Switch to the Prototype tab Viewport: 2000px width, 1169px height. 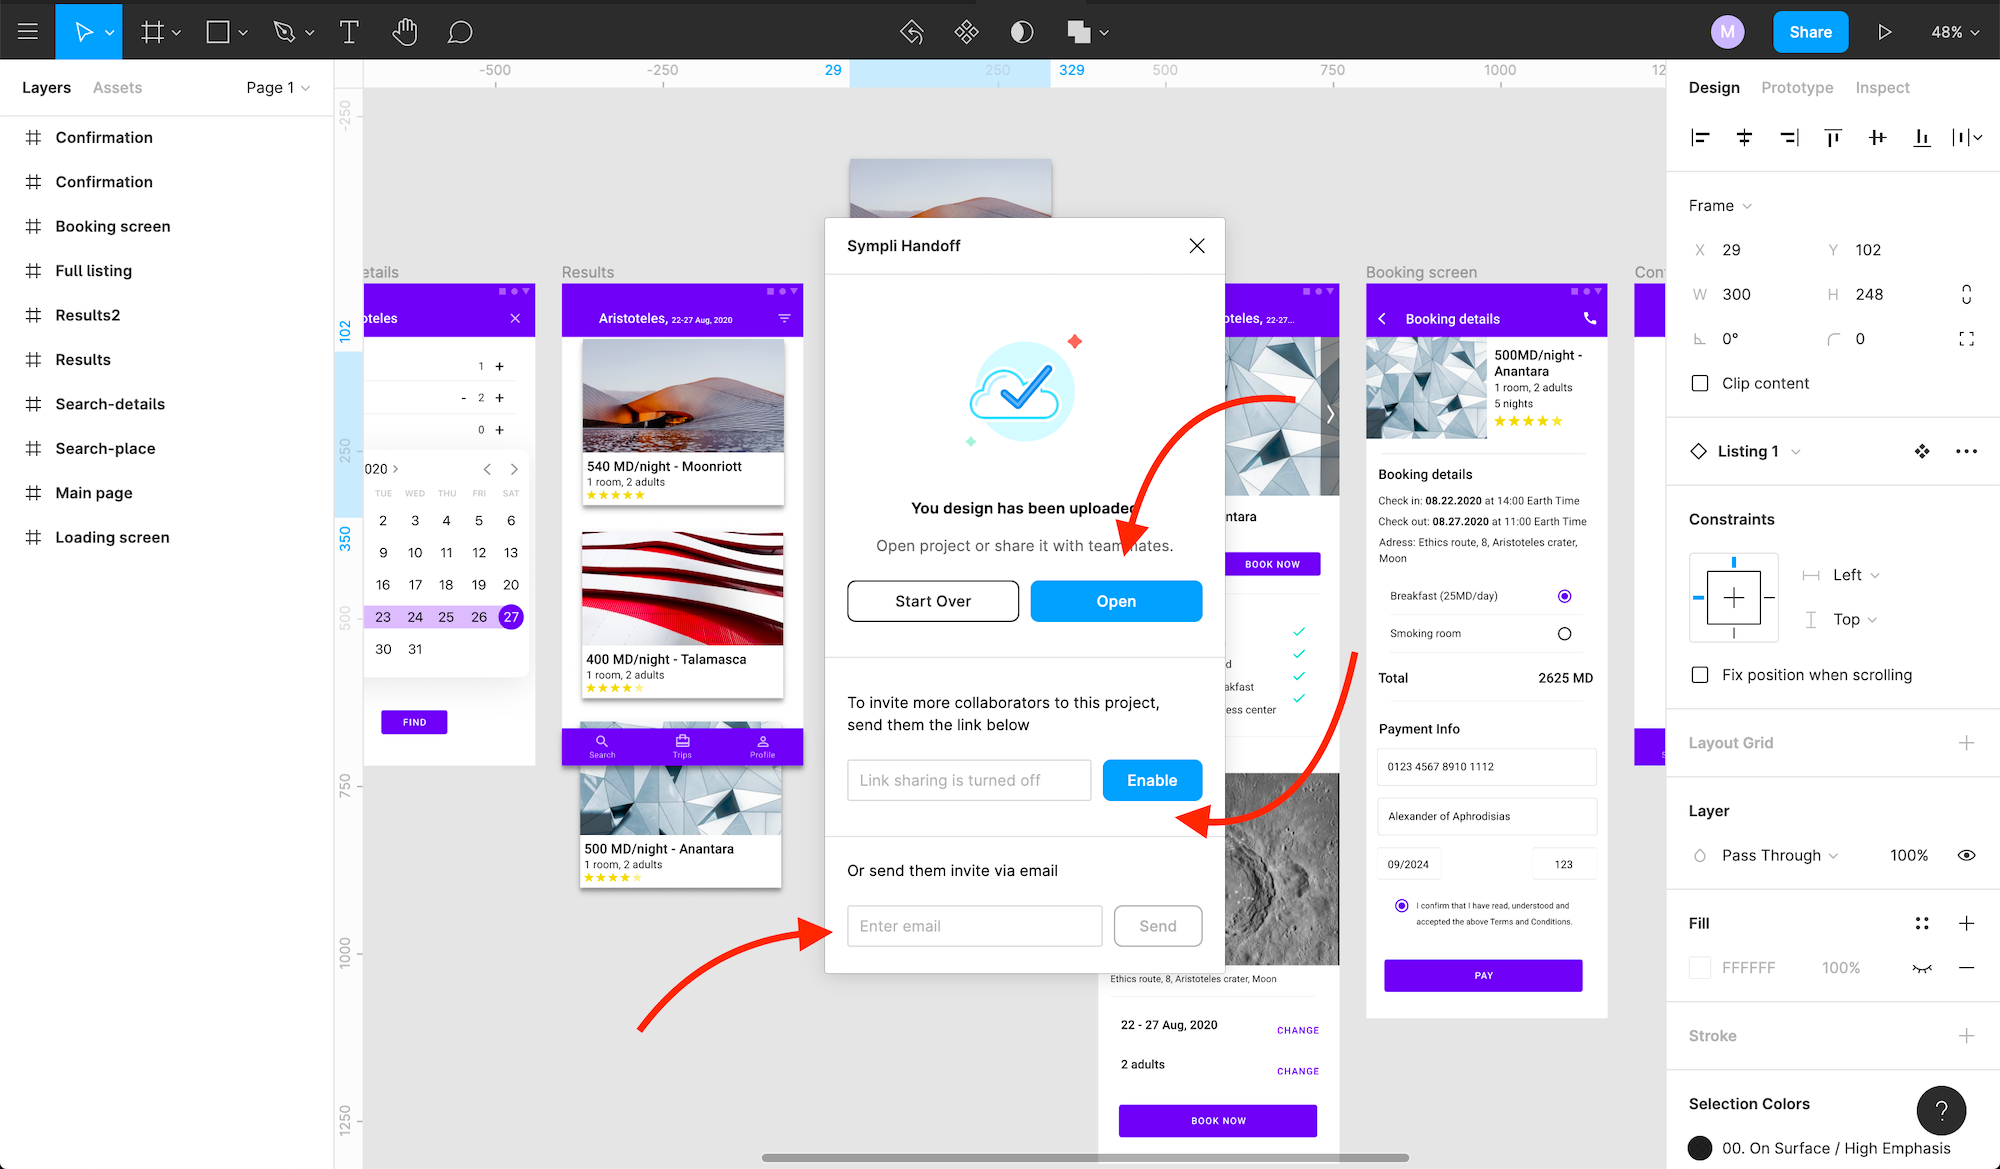tap(1797, 88)
